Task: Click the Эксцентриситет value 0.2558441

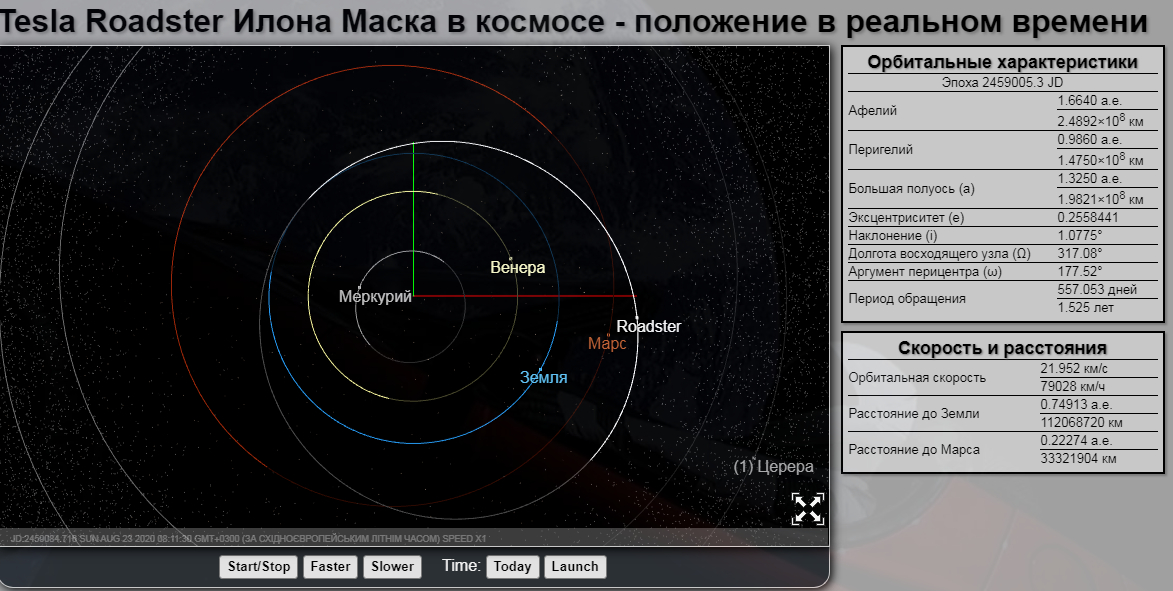Action: [1087, 217]
